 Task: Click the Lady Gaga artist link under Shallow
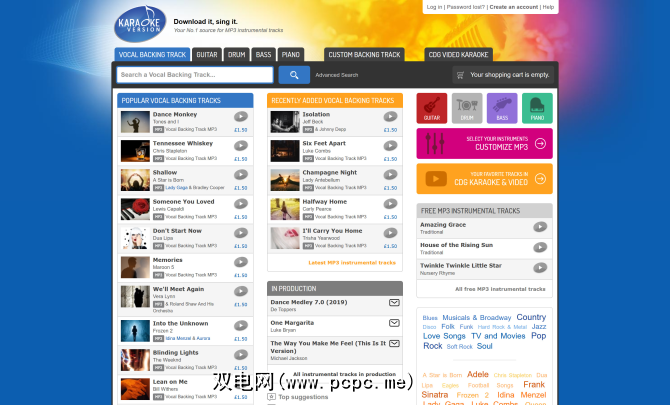(x=176, y=188)
